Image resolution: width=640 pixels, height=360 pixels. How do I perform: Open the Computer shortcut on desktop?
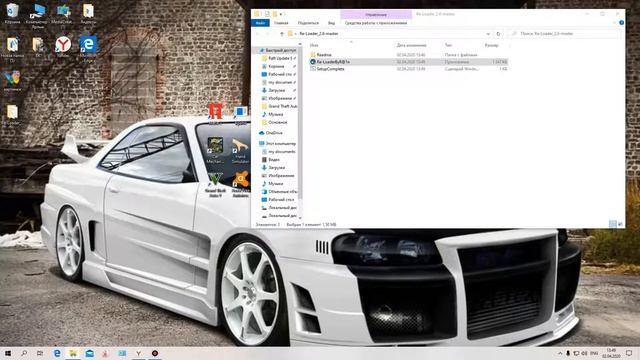point(38,15)
